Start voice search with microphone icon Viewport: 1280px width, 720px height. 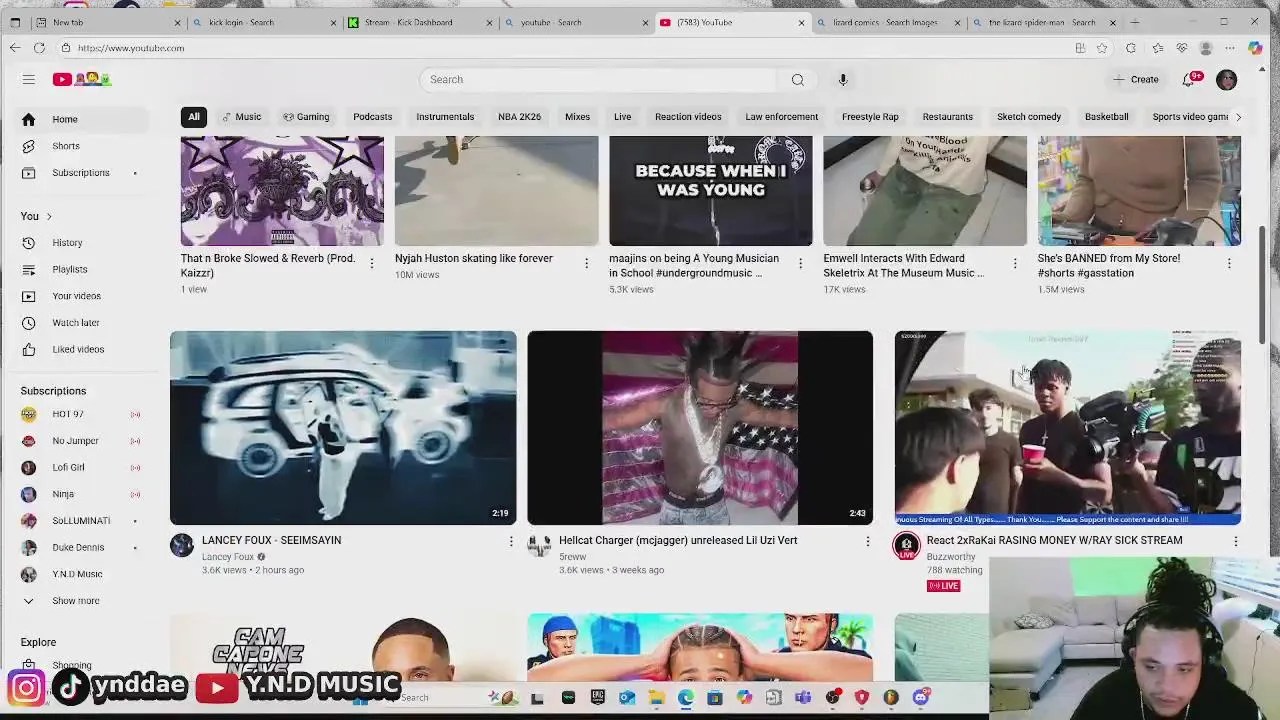(x=843, y=79)
